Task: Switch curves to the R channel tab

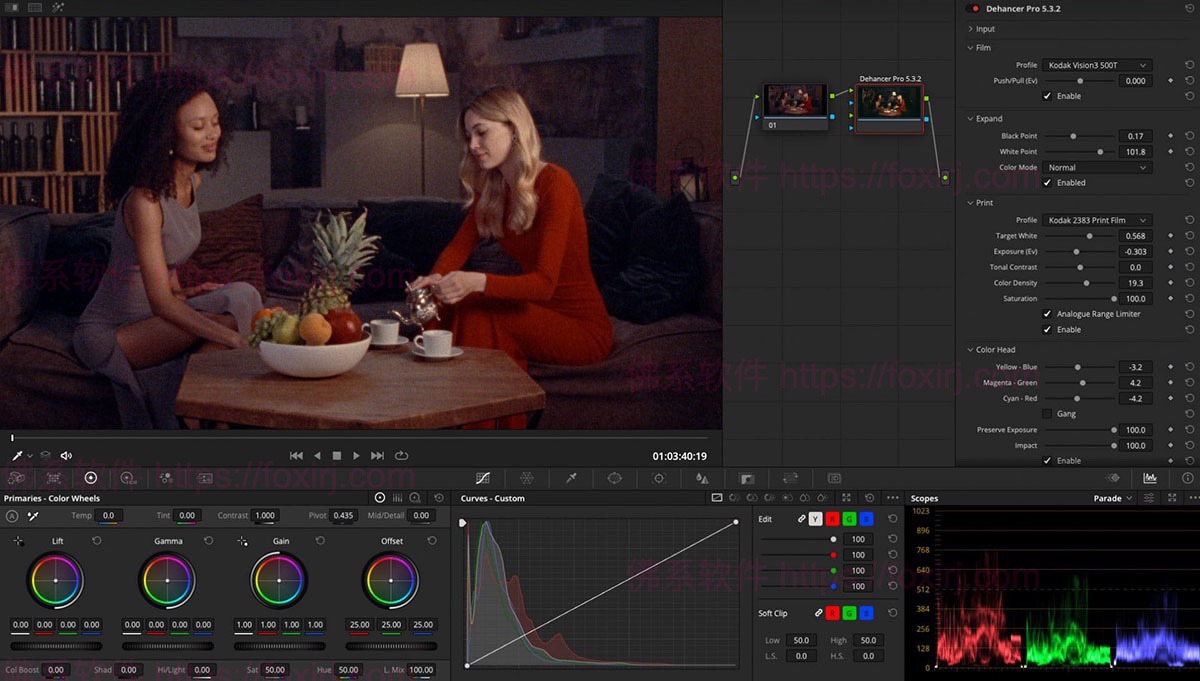Action: pos(832,519)
